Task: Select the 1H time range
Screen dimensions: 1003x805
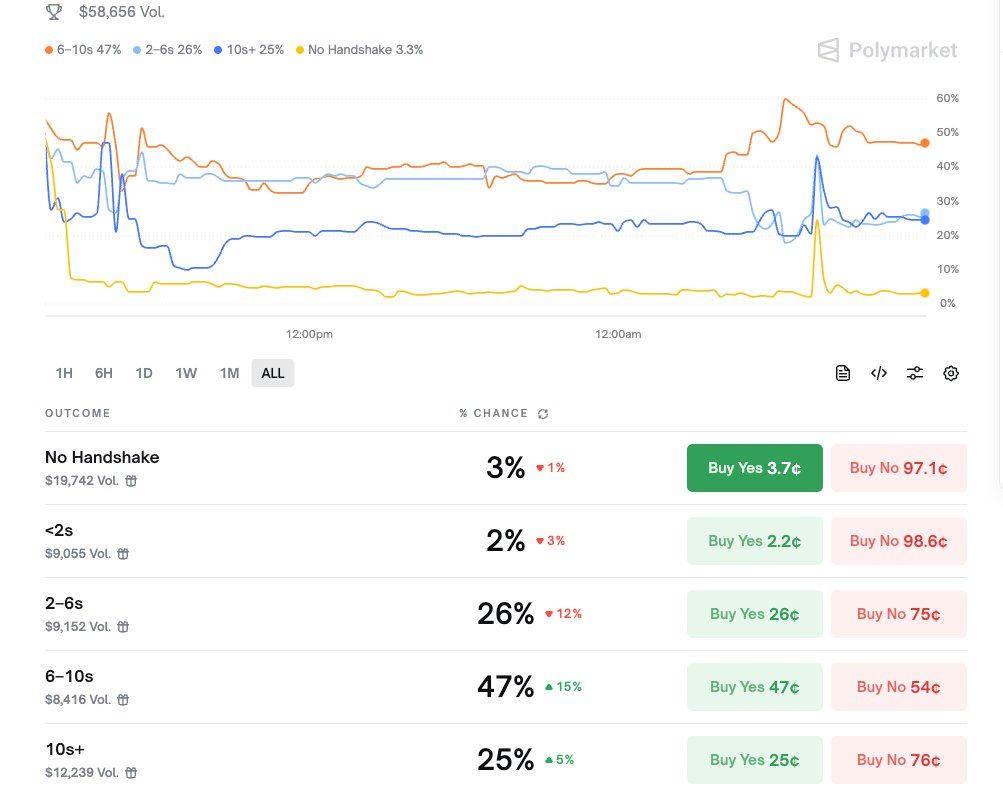Action: click(64, 373)
